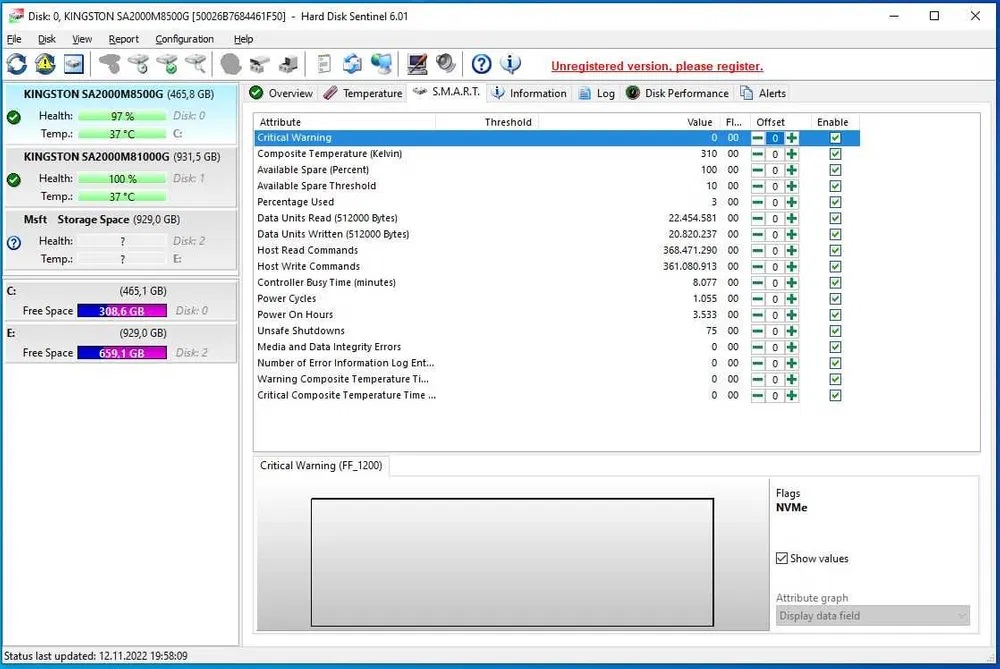
Task: Click the green check icon of KINGSTON SA2000M81000G
Action: click(x=13, y=180)
